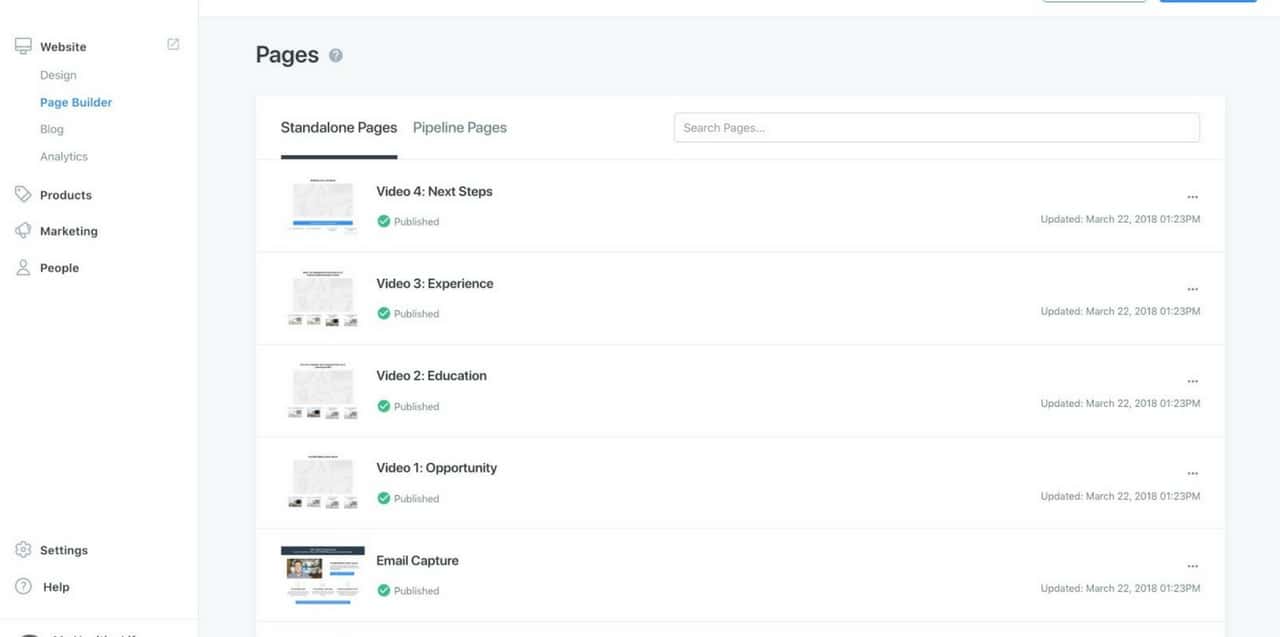Switch to Standalone Pages tab
Screen dimensions: 1280x637
(339, 128)
